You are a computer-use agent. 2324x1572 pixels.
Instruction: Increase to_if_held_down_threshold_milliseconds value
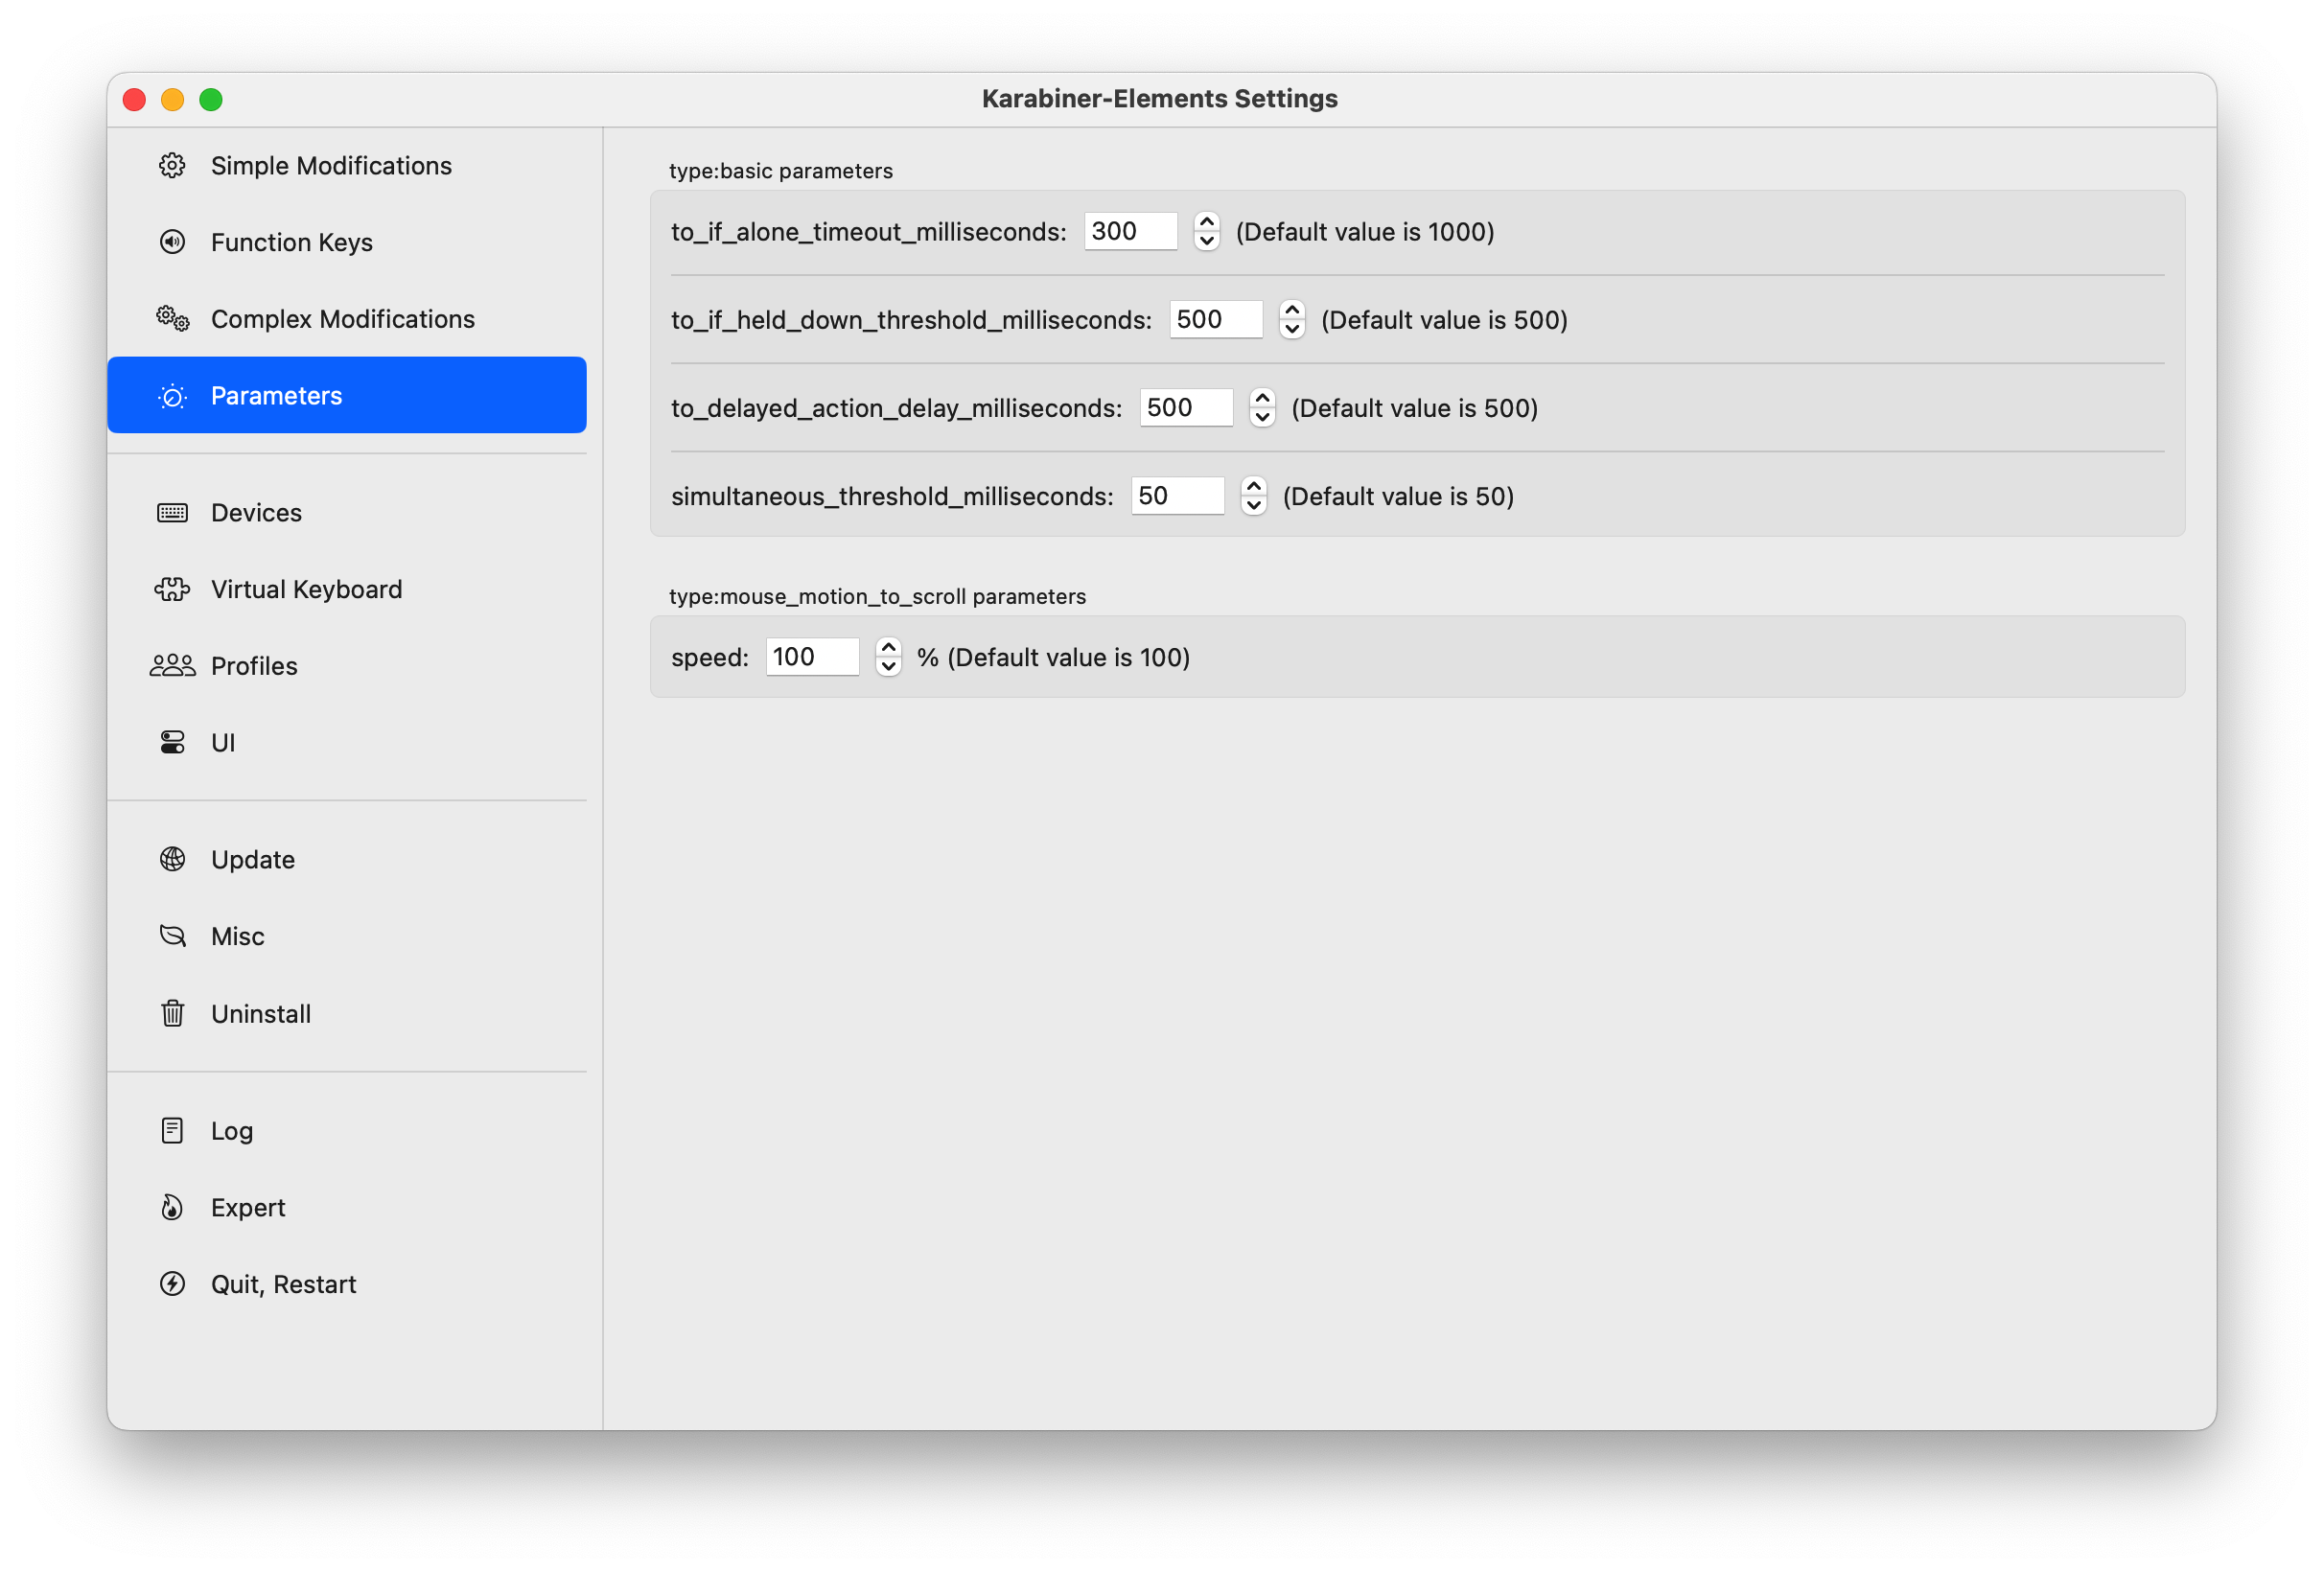(x=1292, y=311)
